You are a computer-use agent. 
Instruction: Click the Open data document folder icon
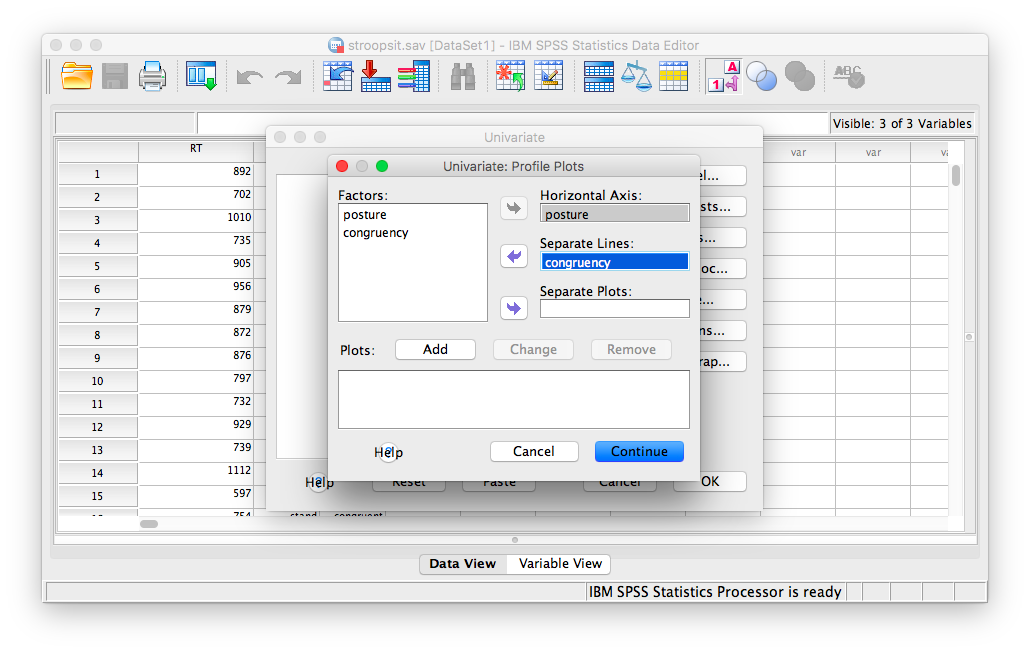click(77, 76)
